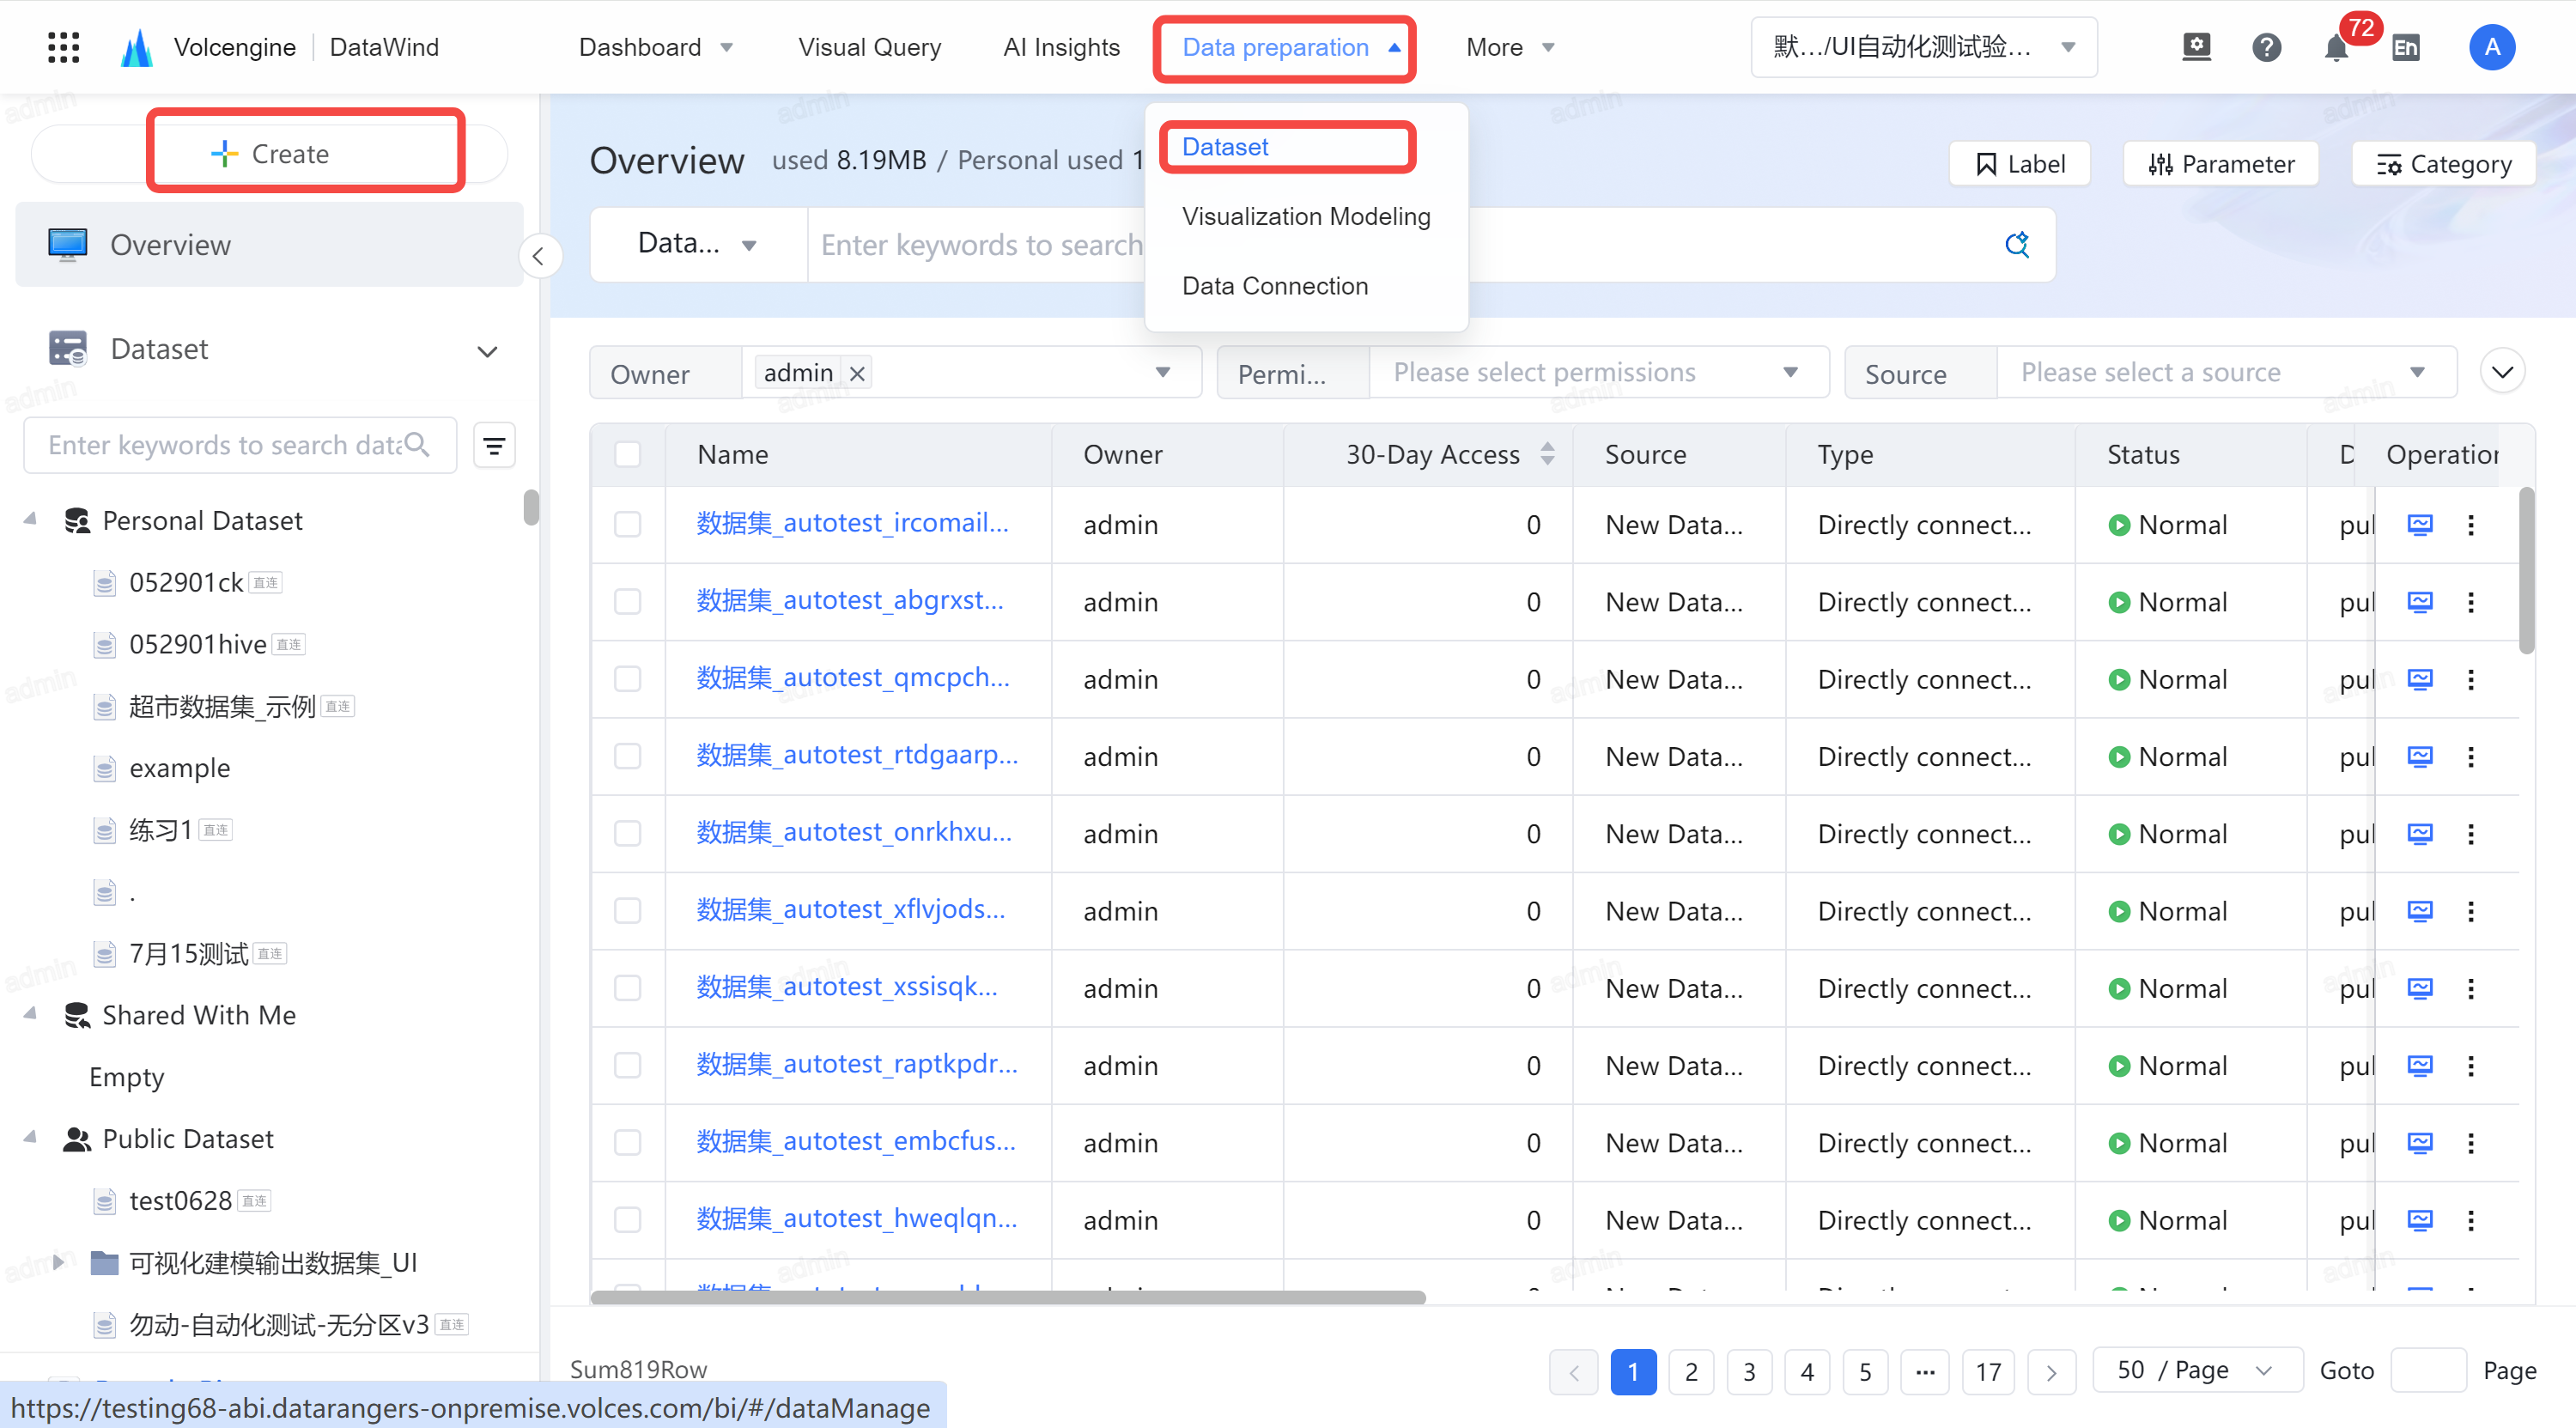2576x1428 pixels.
Task: Preview dataset 数据集_autotest_qmcpch monitor icon
Action: (2420, 680)
